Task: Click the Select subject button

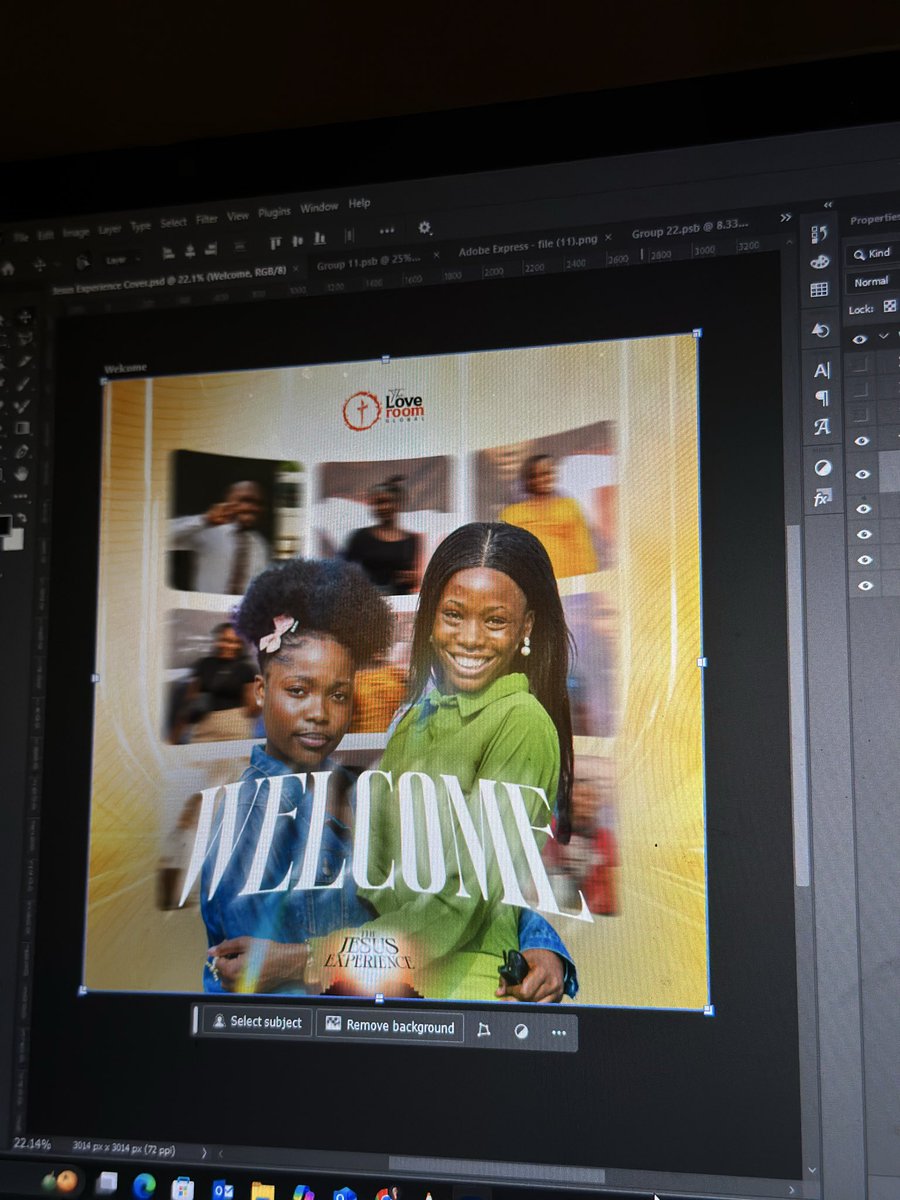Action: point(257,1022)
